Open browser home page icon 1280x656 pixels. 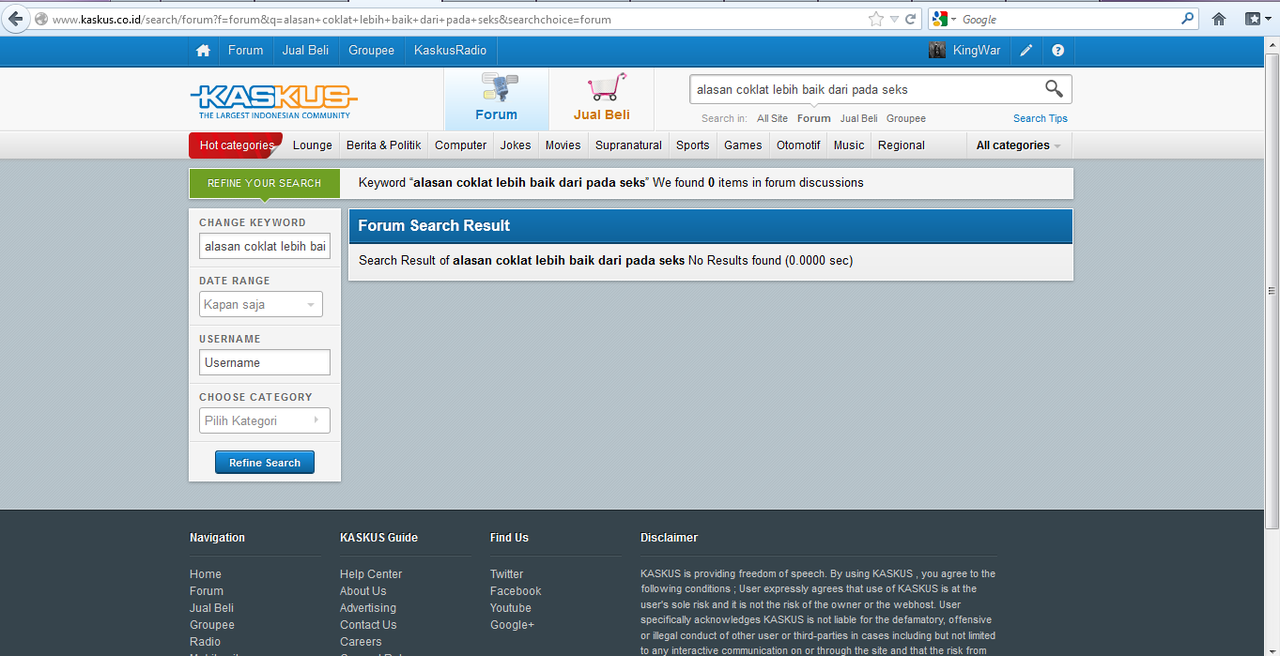click(1218, 19)
